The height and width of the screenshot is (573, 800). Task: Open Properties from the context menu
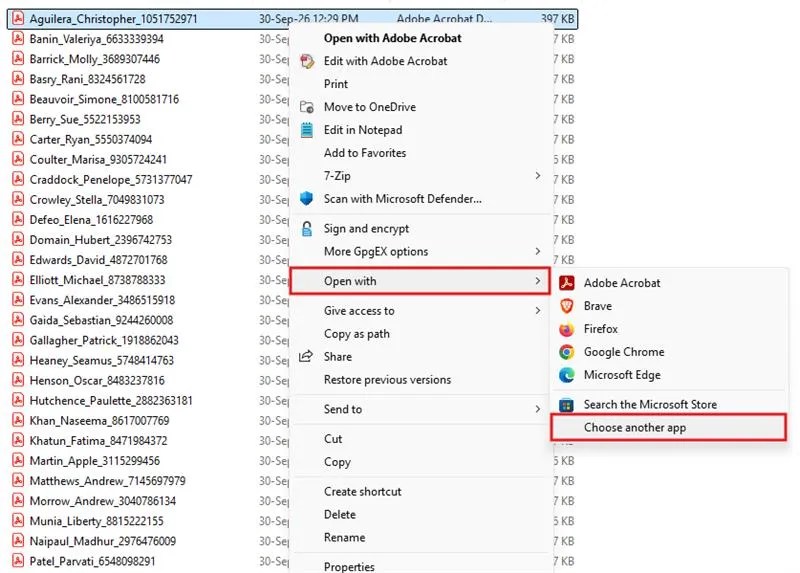click(x=349, y=566)
